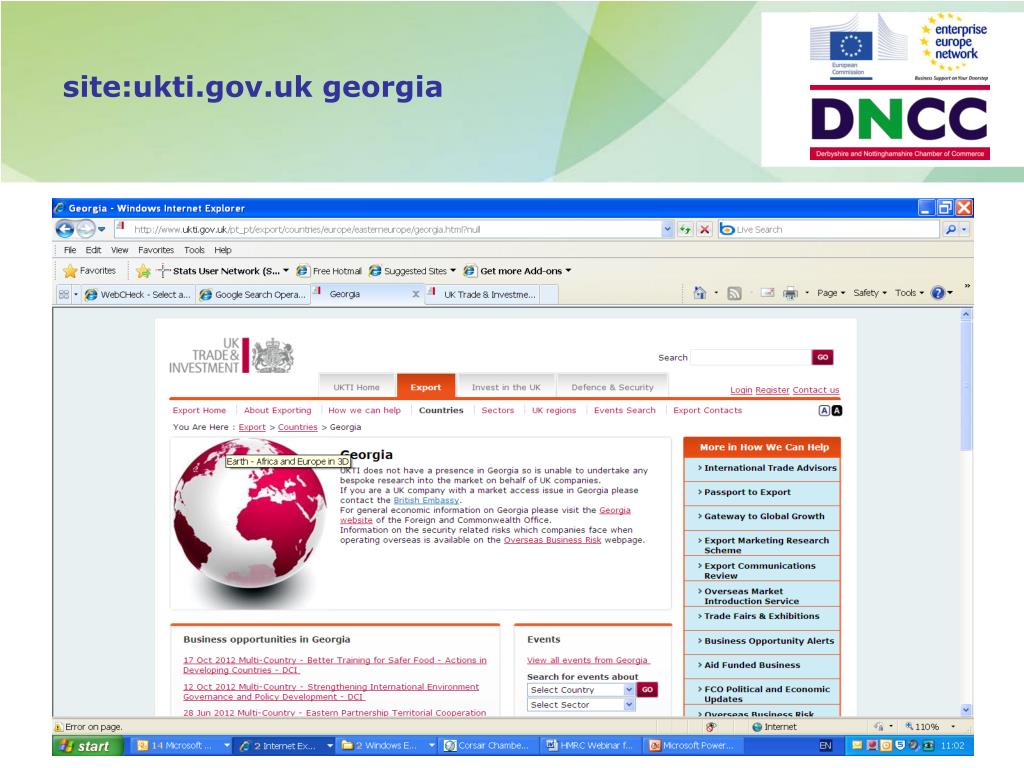
Task: Open the Help menu
Action: click(223, 250)
